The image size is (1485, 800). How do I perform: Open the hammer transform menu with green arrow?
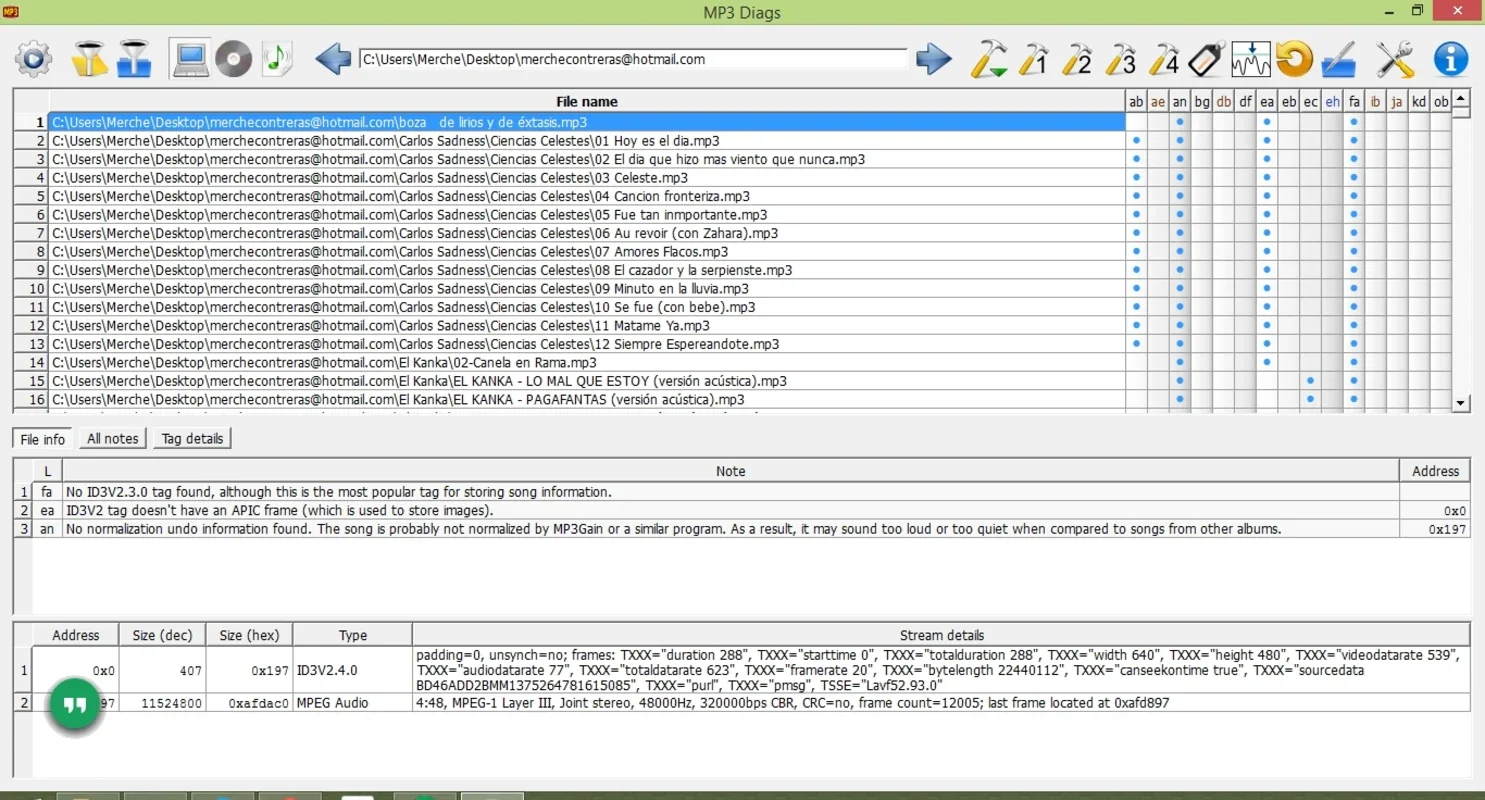(x=988, y=59)
